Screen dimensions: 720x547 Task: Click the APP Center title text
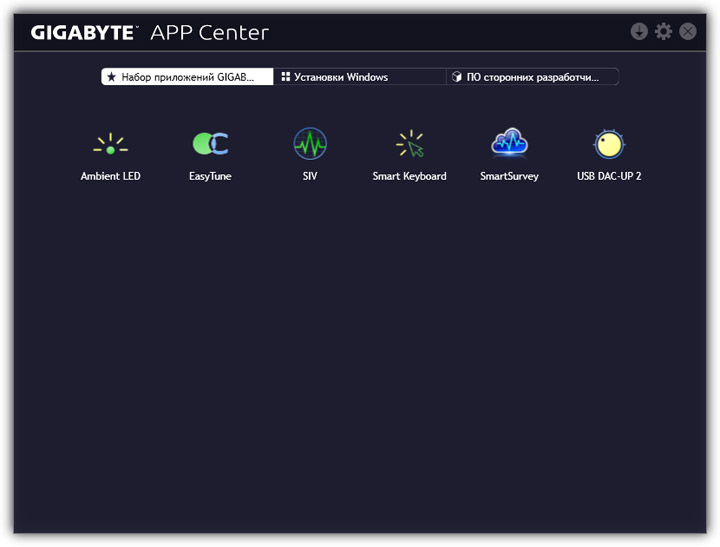209,33
